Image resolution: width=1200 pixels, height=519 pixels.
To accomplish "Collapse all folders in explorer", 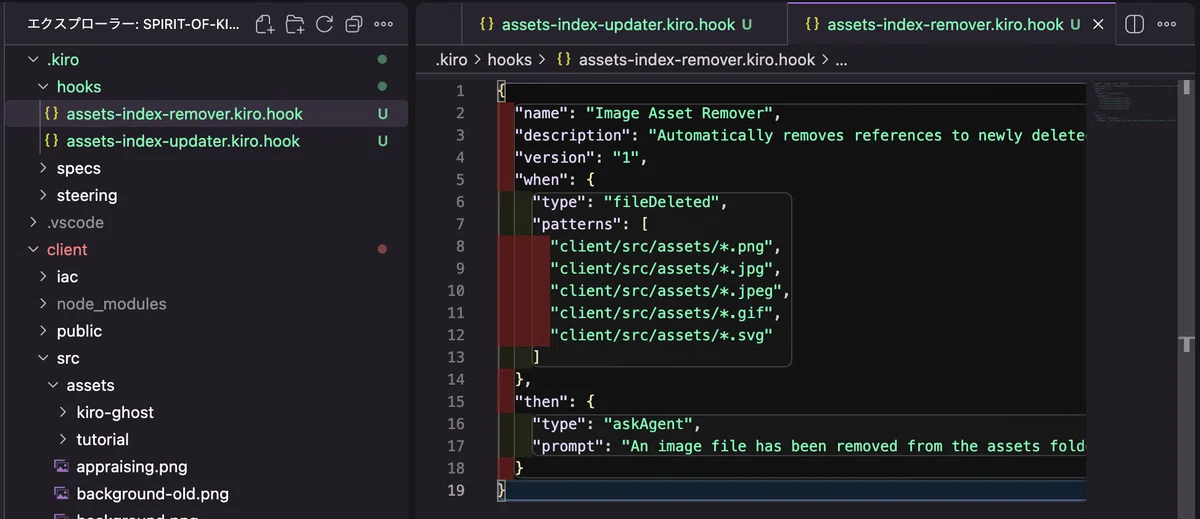I will coord(354,24).
